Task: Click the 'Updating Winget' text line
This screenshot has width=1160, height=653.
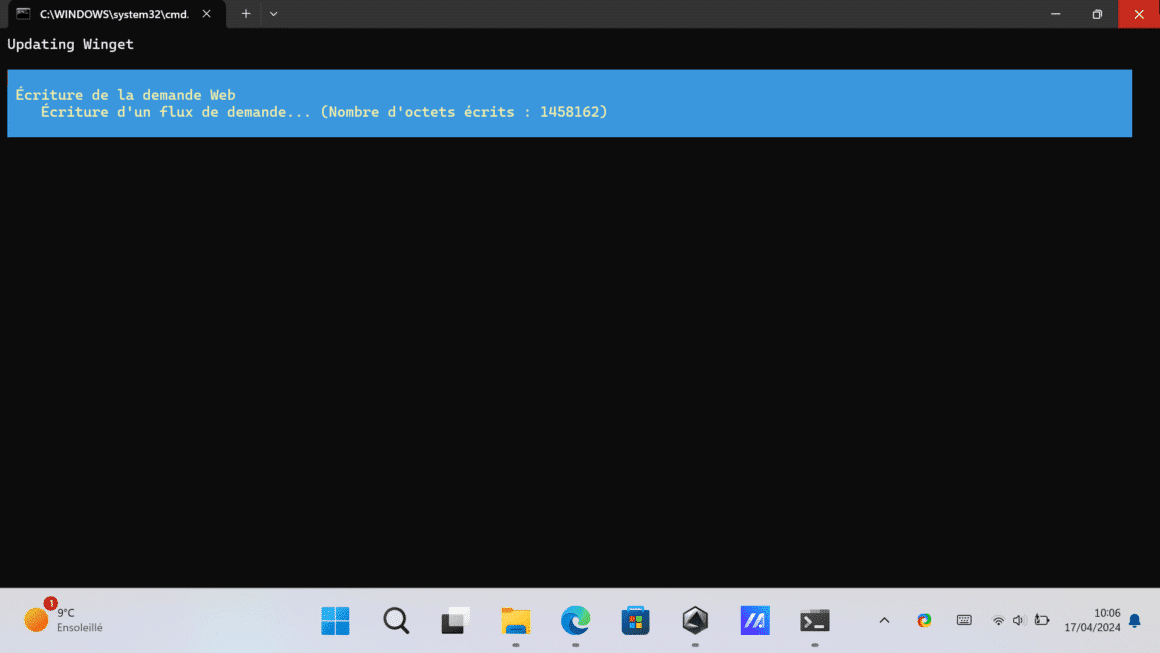Action: pyautogui.click(x=70, y=44)
